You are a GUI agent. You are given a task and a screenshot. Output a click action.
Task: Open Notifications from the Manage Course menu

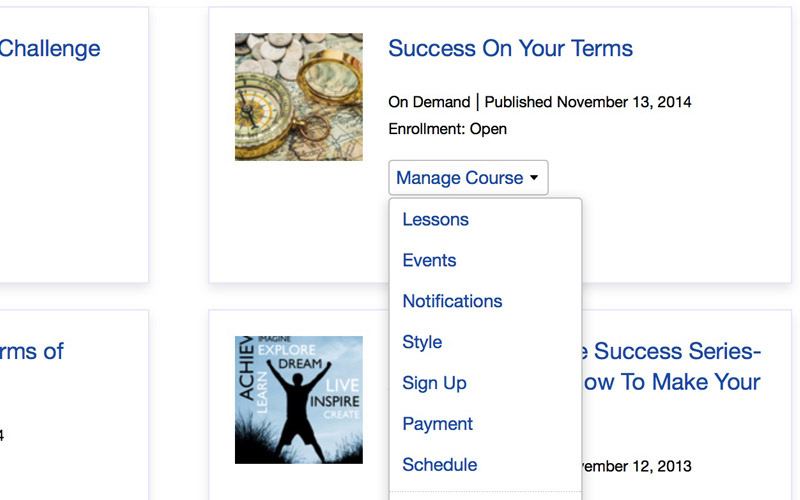tap(452, 302)
